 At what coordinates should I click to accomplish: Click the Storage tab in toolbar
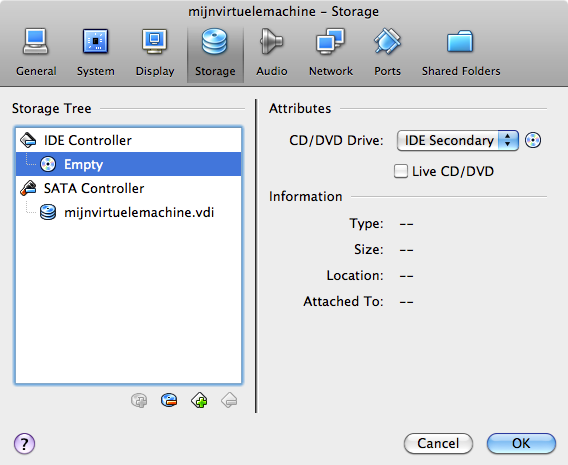215,54
